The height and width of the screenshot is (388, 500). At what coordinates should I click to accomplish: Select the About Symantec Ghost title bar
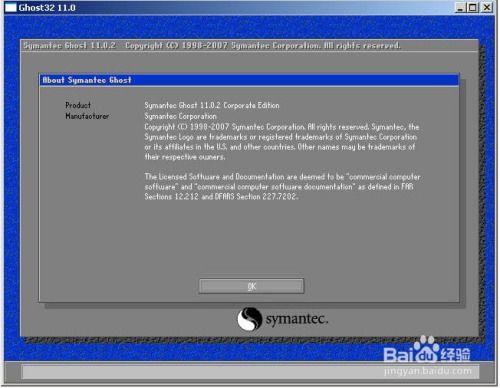click(x=249, y=80)
